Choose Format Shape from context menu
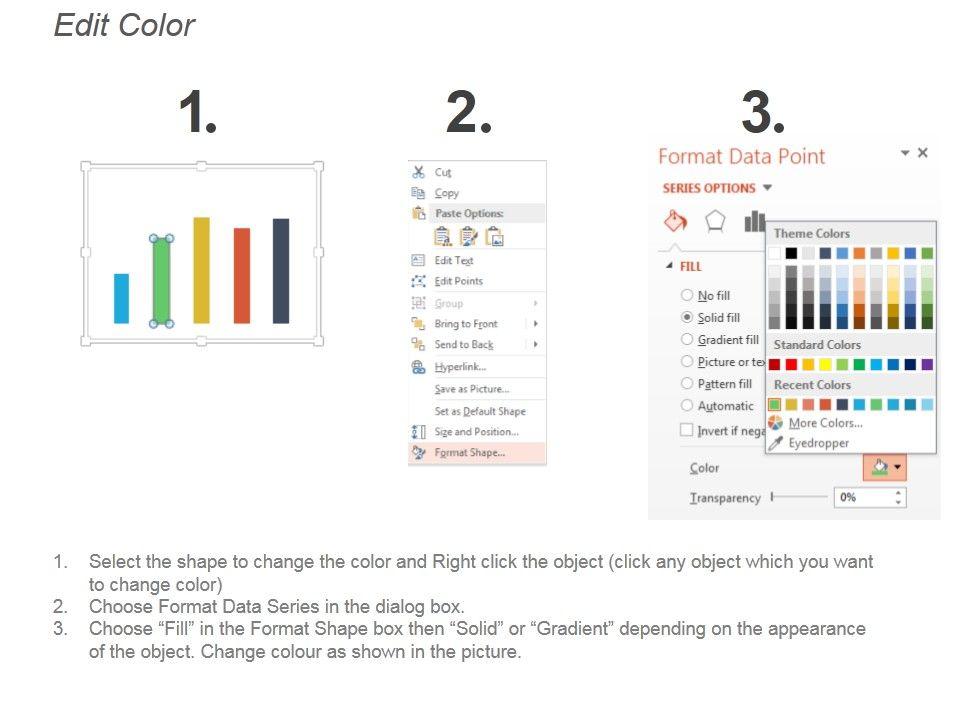 click(x=470, y=453)
